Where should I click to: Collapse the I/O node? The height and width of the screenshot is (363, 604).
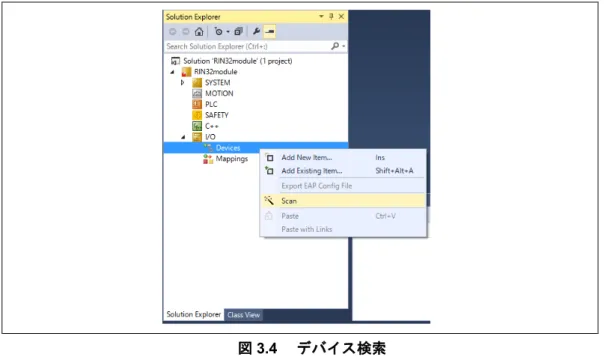(183, 137)
